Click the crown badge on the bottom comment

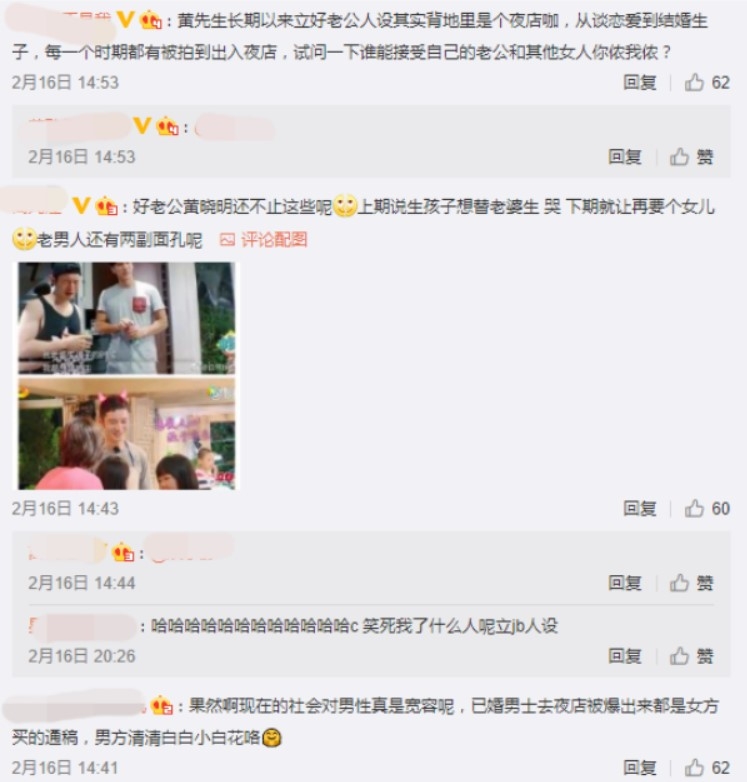pyautogui.click(x=162, y=705)
